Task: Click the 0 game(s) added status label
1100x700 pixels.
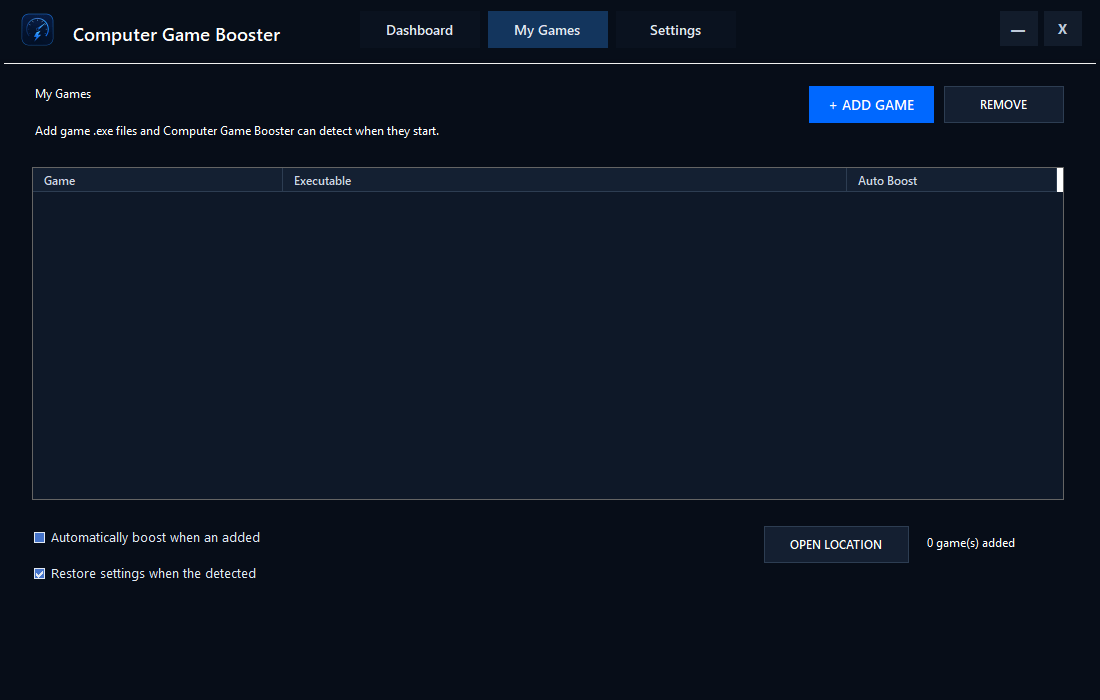Action: coord(970,543)
